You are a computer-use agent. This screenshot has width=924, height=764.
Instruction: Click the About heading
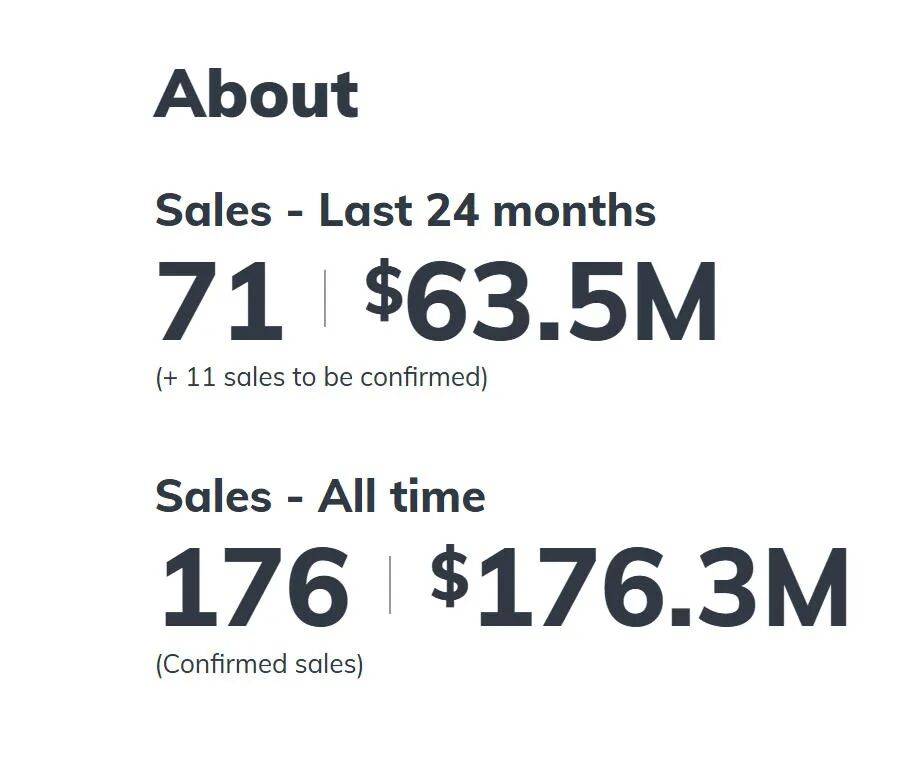(256, 94)
